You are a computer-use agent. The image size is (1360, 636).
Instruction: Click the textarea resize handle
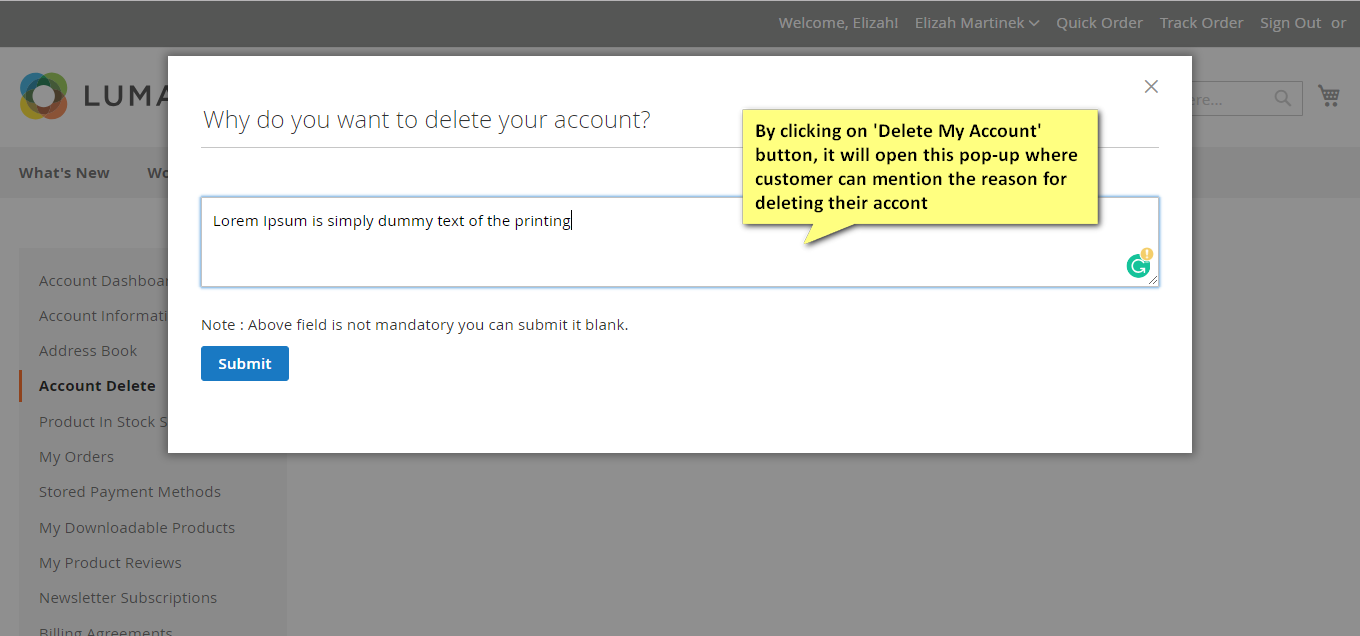[x=1153, y=281]
